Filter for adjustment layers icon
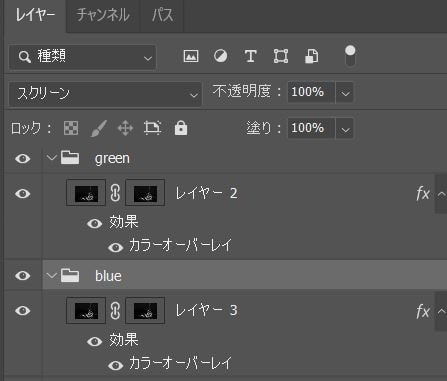Screen dimensions: 447x381 point(221,56)
